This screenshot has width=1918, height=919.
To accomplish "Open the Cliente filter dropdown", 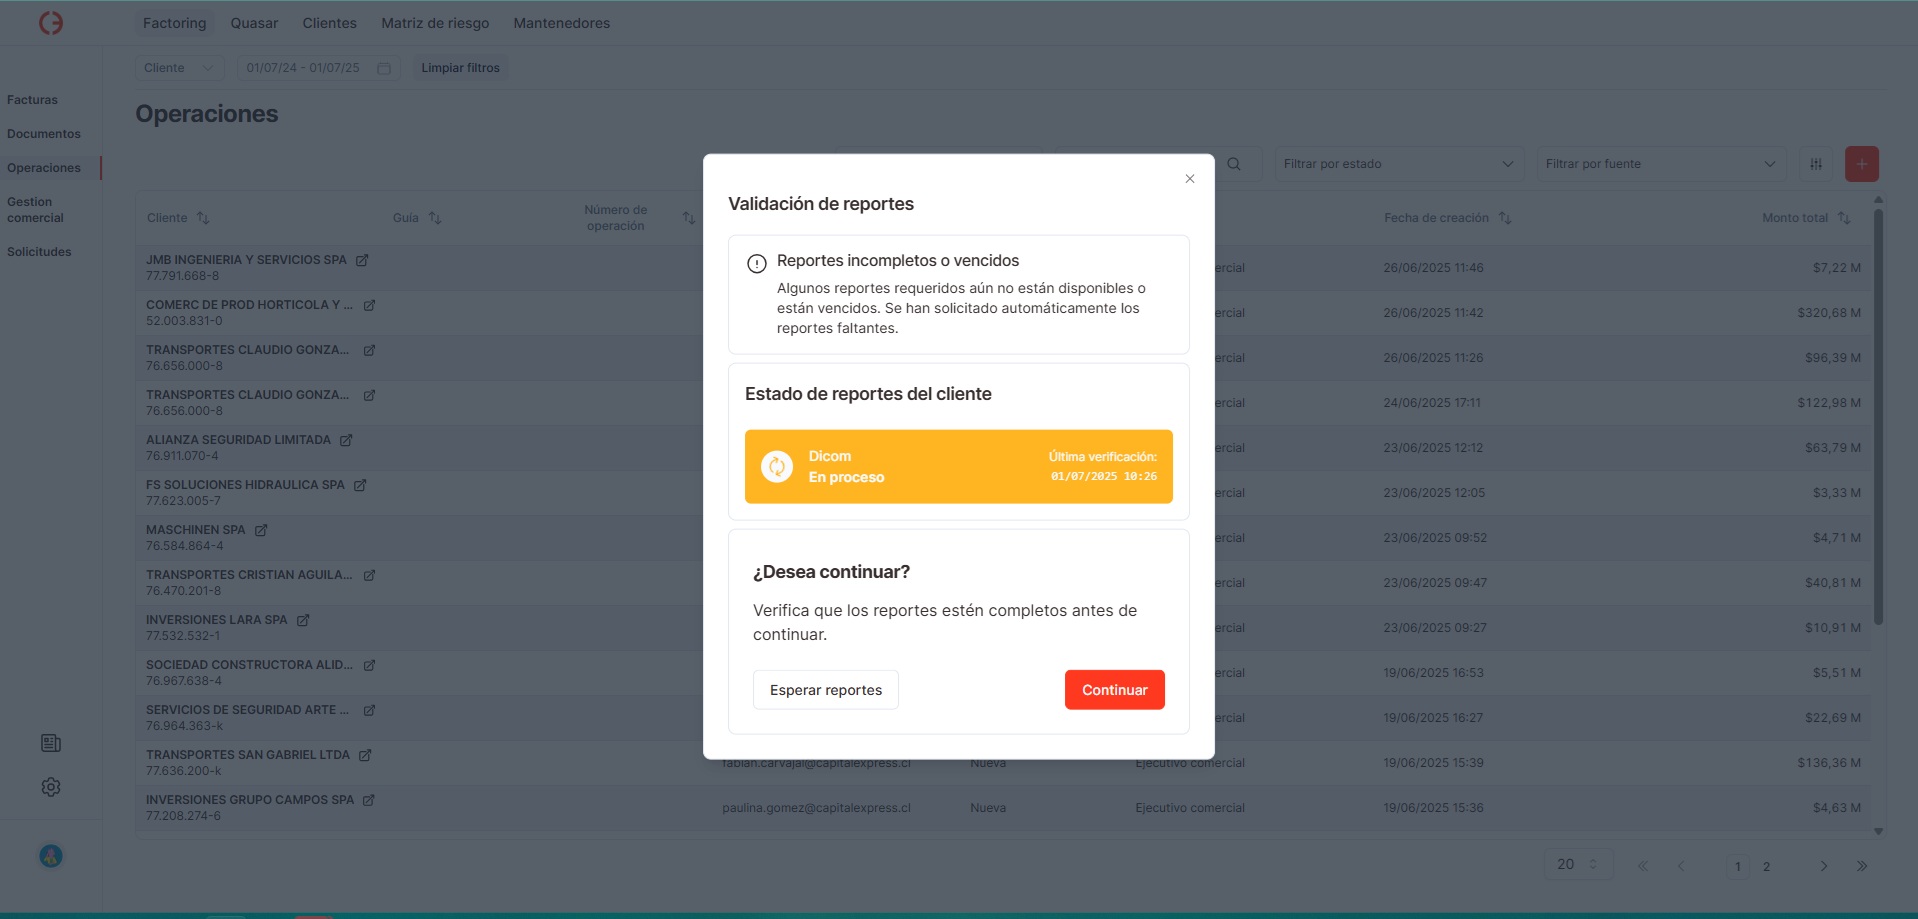I will [179, 68].
